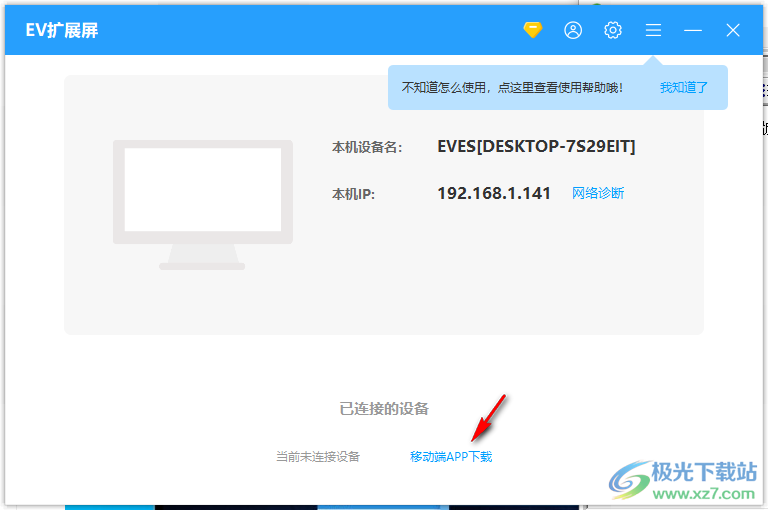Click the monitor illustration thumbnail
This screenshot has width=768, height=510.
[203, 205]
